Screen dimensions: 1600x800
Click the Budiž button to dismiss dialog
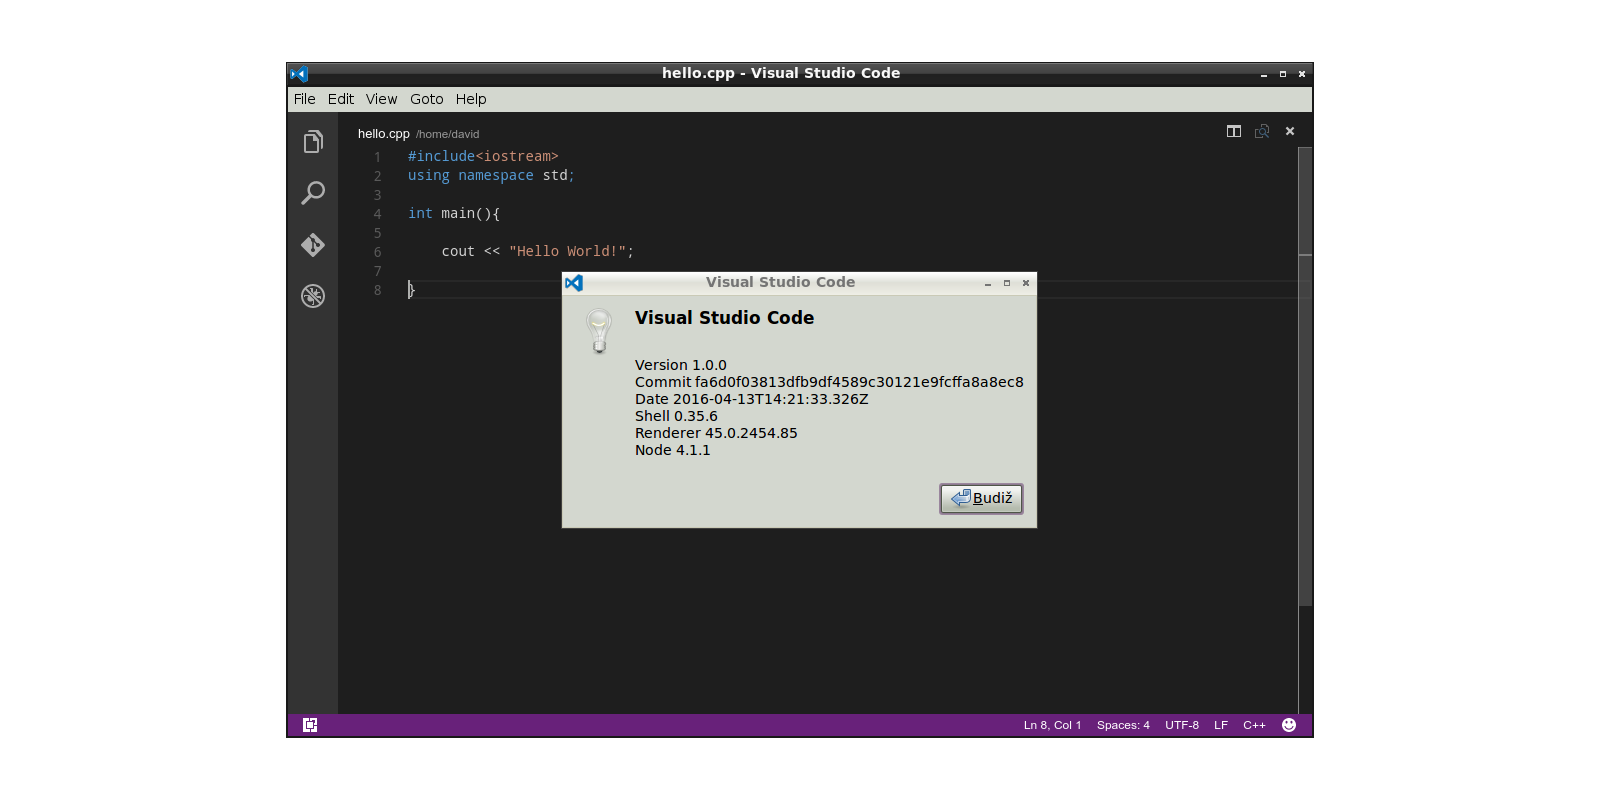click(981, 498)
